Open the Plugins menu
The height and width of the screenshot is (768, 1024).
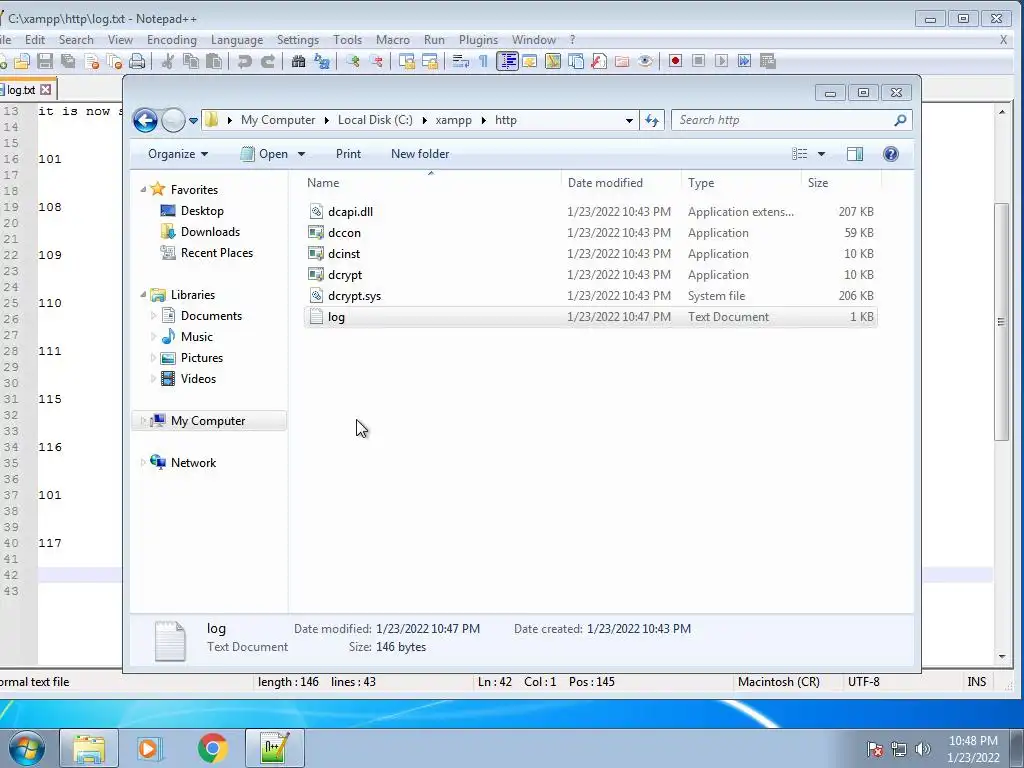point(478,40)
